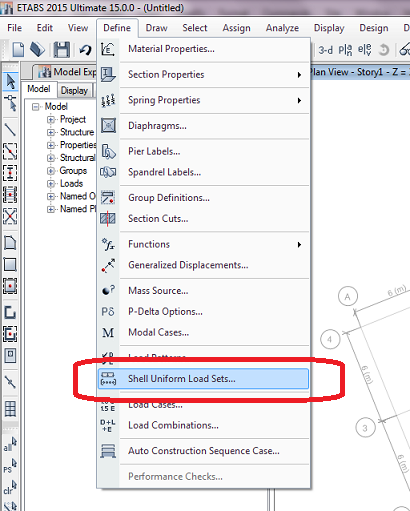Set Plan view toolbar button
Viewport: 410px width, 511px height.
pyautogui.click(x=345, y=50)
